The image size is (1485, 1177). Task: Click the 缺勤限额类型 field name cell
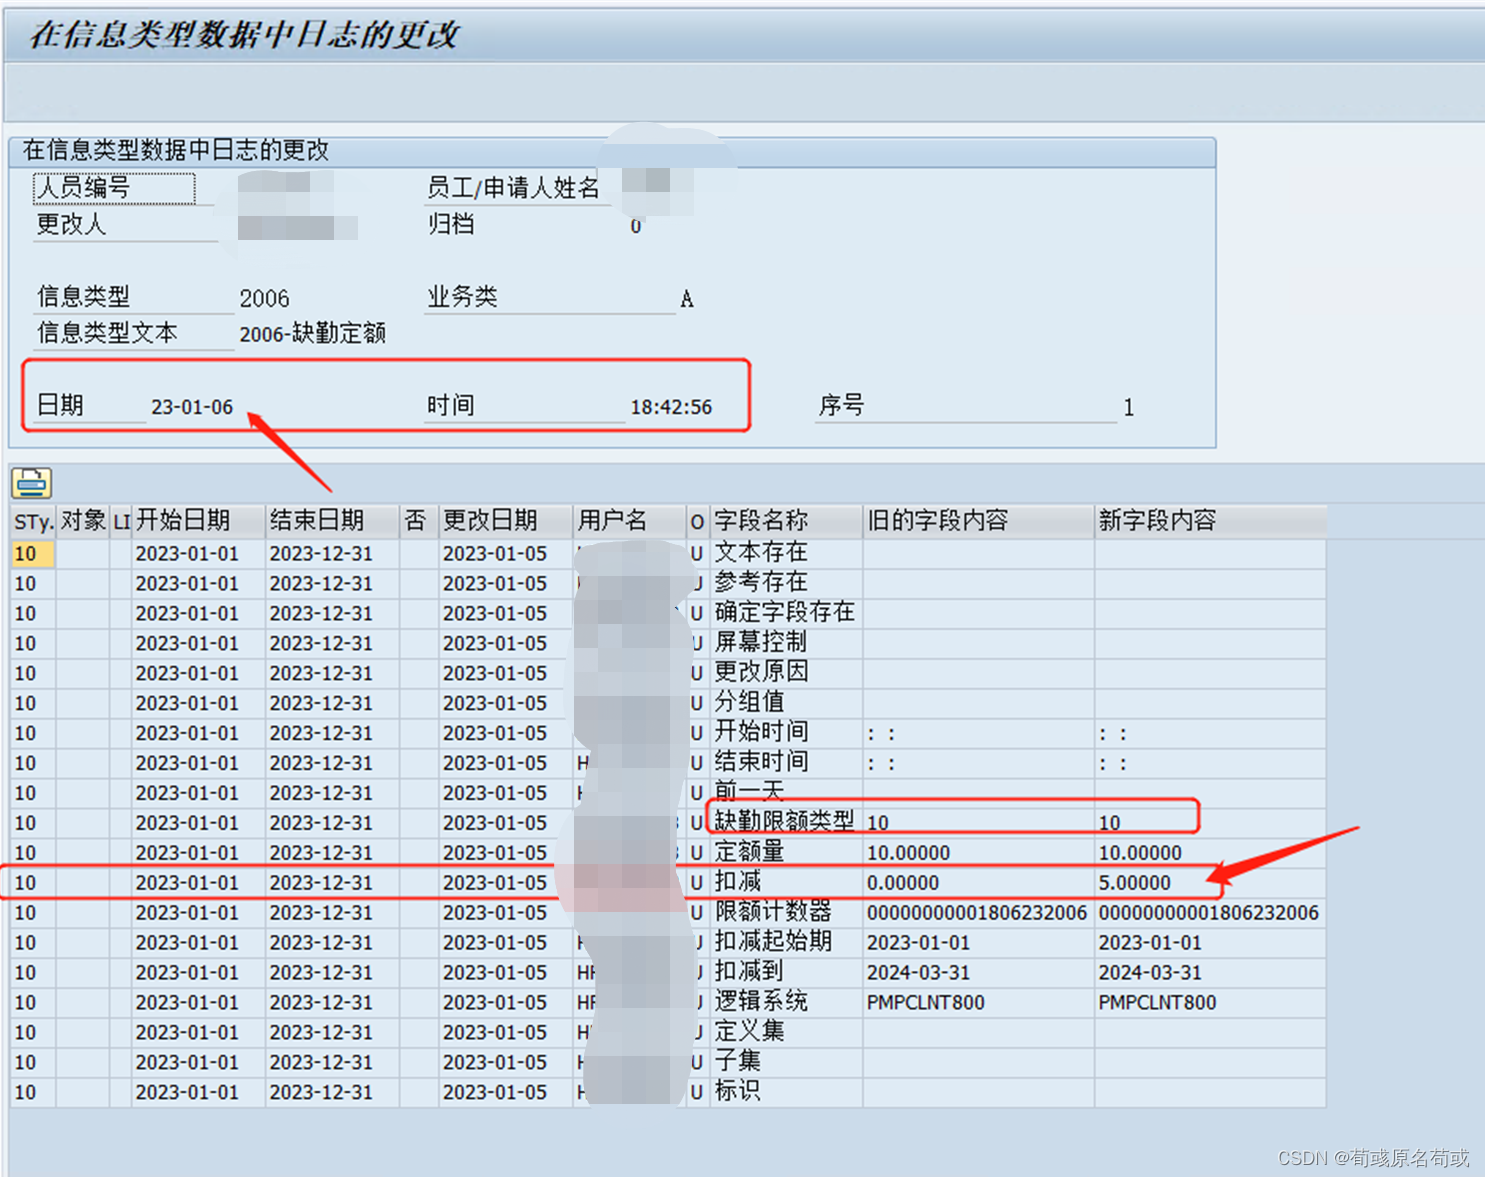point(785,822)
